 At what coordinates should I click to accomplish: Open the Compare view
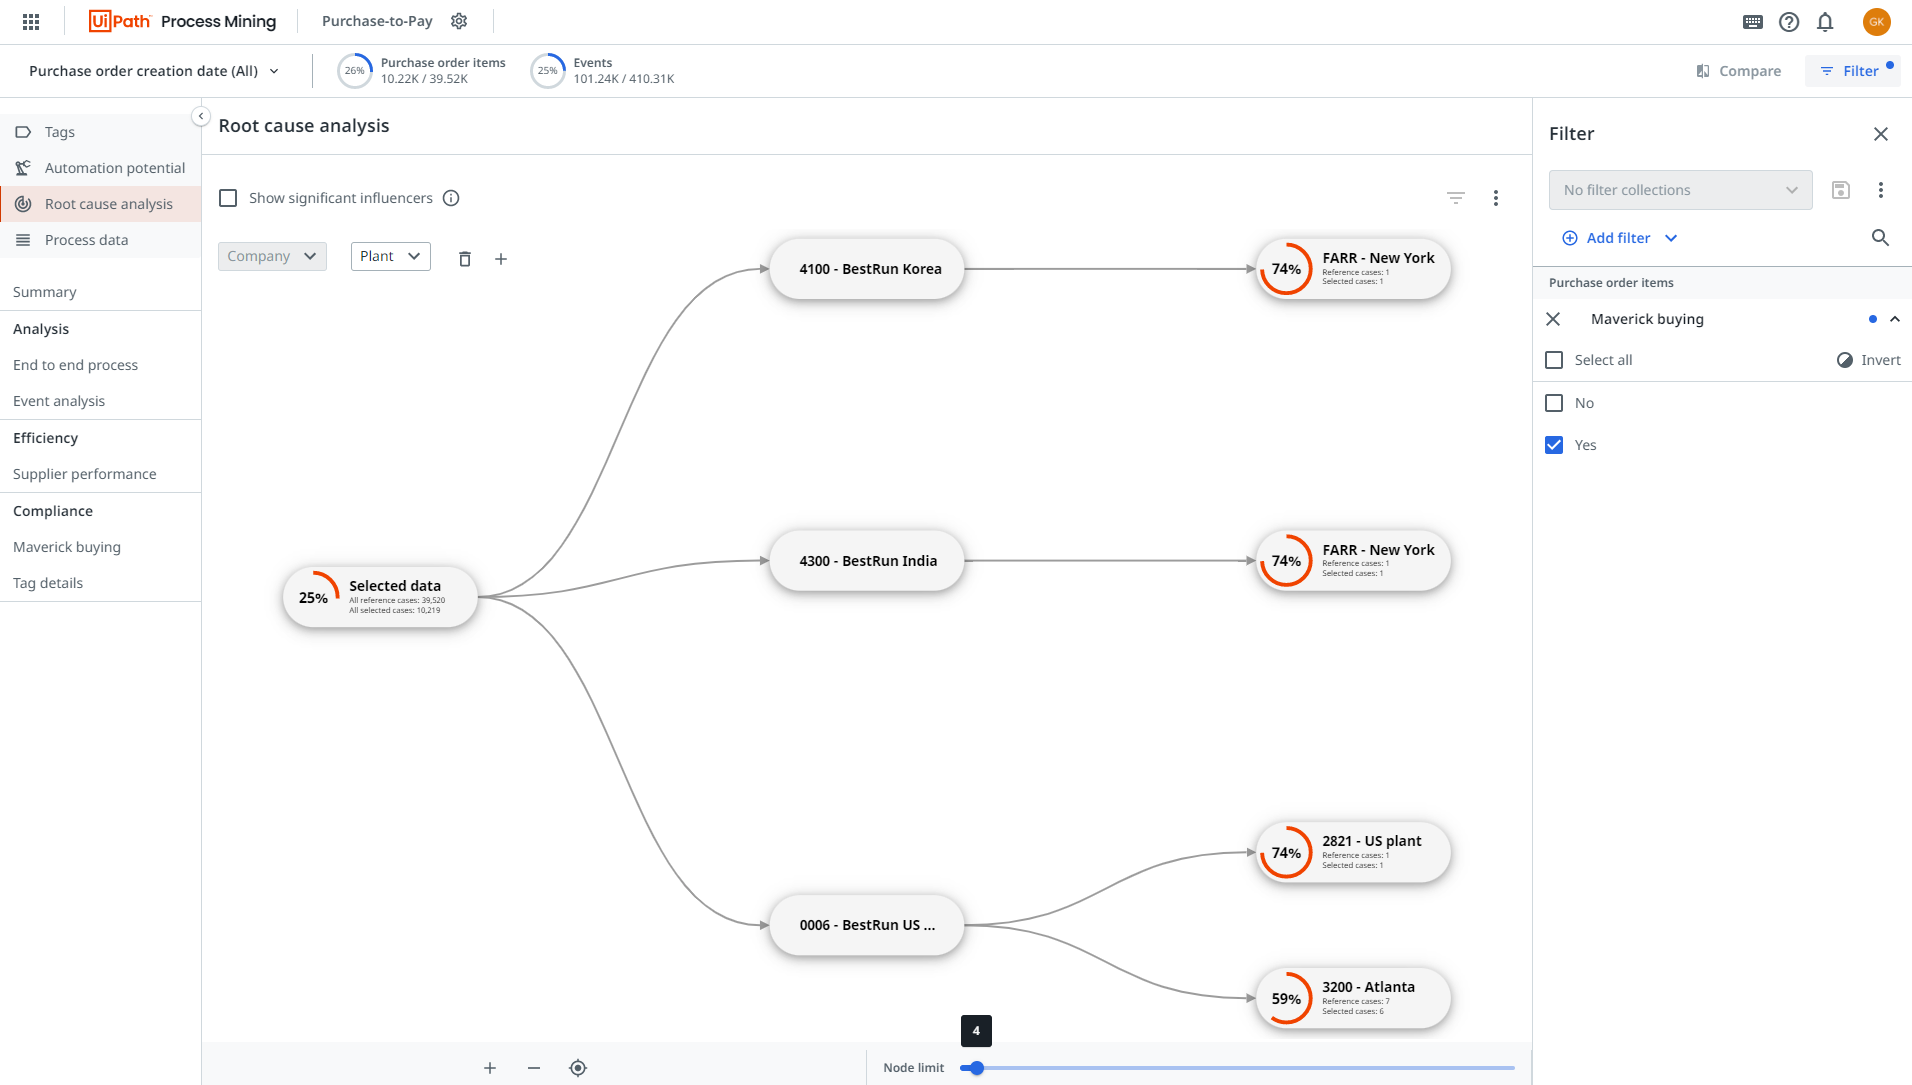coord(1738,70)
